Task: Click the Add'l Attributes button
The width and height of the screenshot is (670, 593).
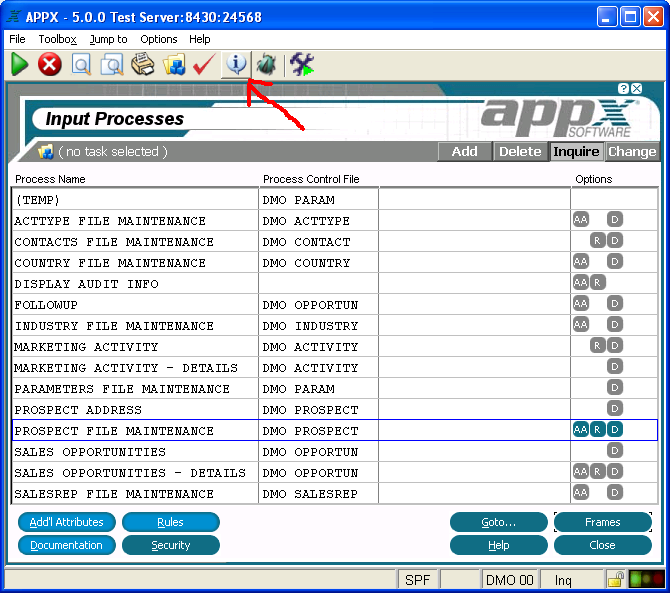Action: tap(67, 522)
